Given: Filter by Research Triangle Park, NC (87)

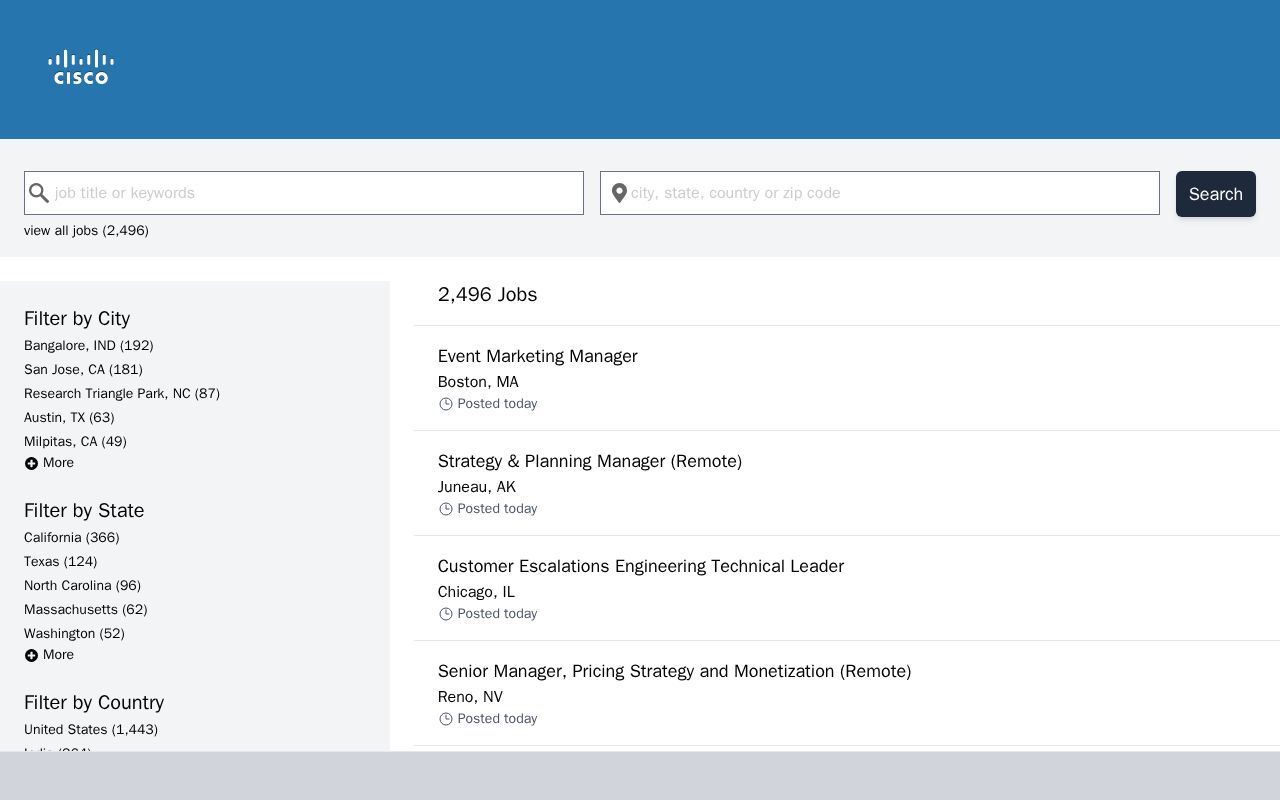Looking at the screenshot, I should coord(122,393).
